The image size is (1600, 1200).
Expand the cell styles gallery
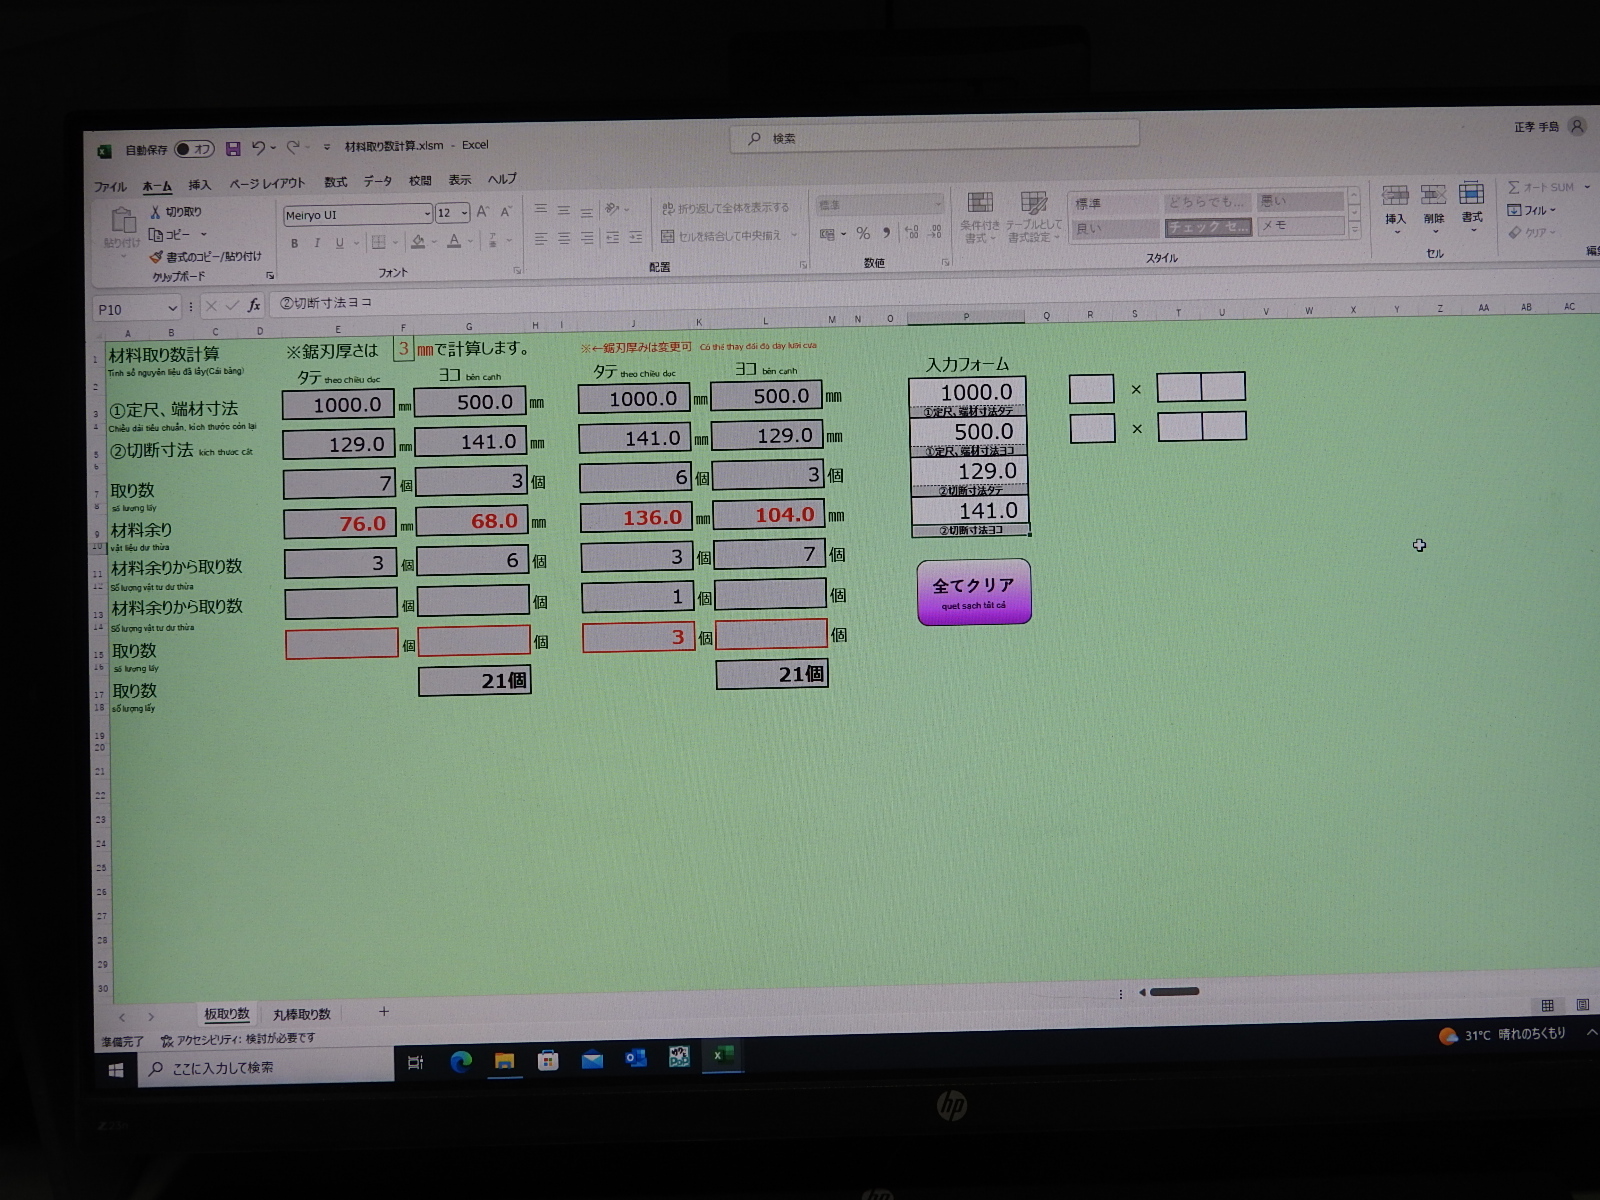coord(1354,230)
